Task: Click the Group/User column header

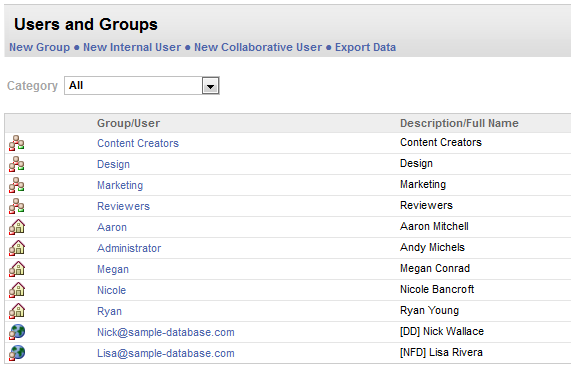Action: (128, 123)
